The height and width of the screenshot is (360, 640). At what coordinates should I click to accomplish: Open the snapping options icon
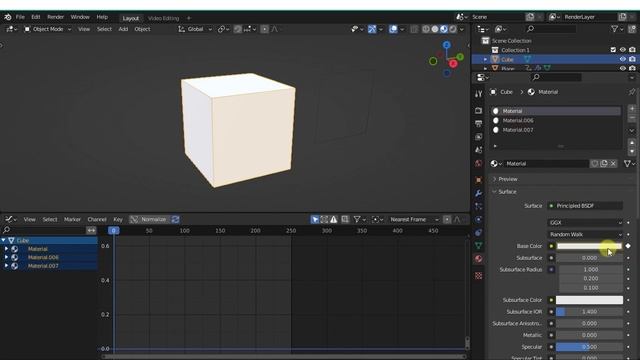pyautogui.click(x=249, y=29)
